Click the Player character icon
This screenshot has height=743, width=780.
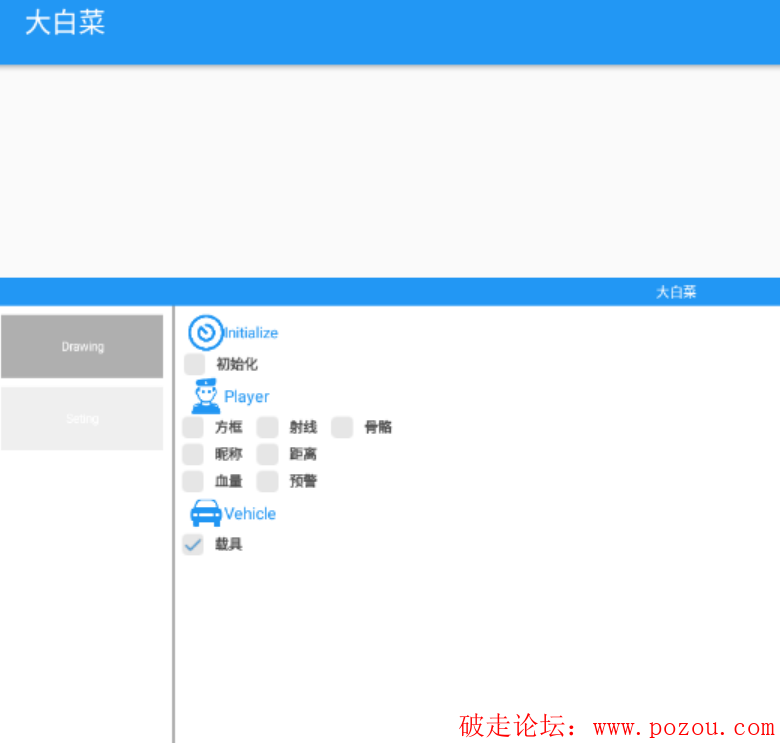tap(205, 396)
